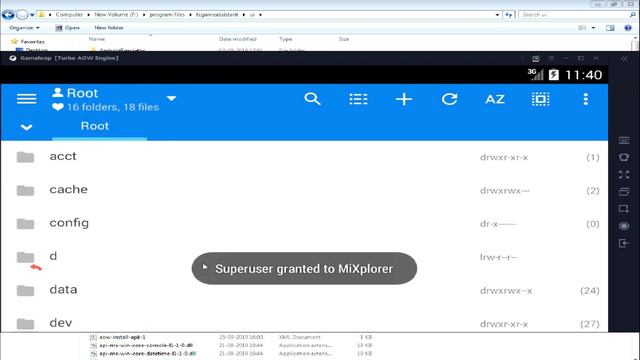The height and width of the screenshot is (360, 640).
Task: Sort by Date modified column header
Action: tap(238, 39)
